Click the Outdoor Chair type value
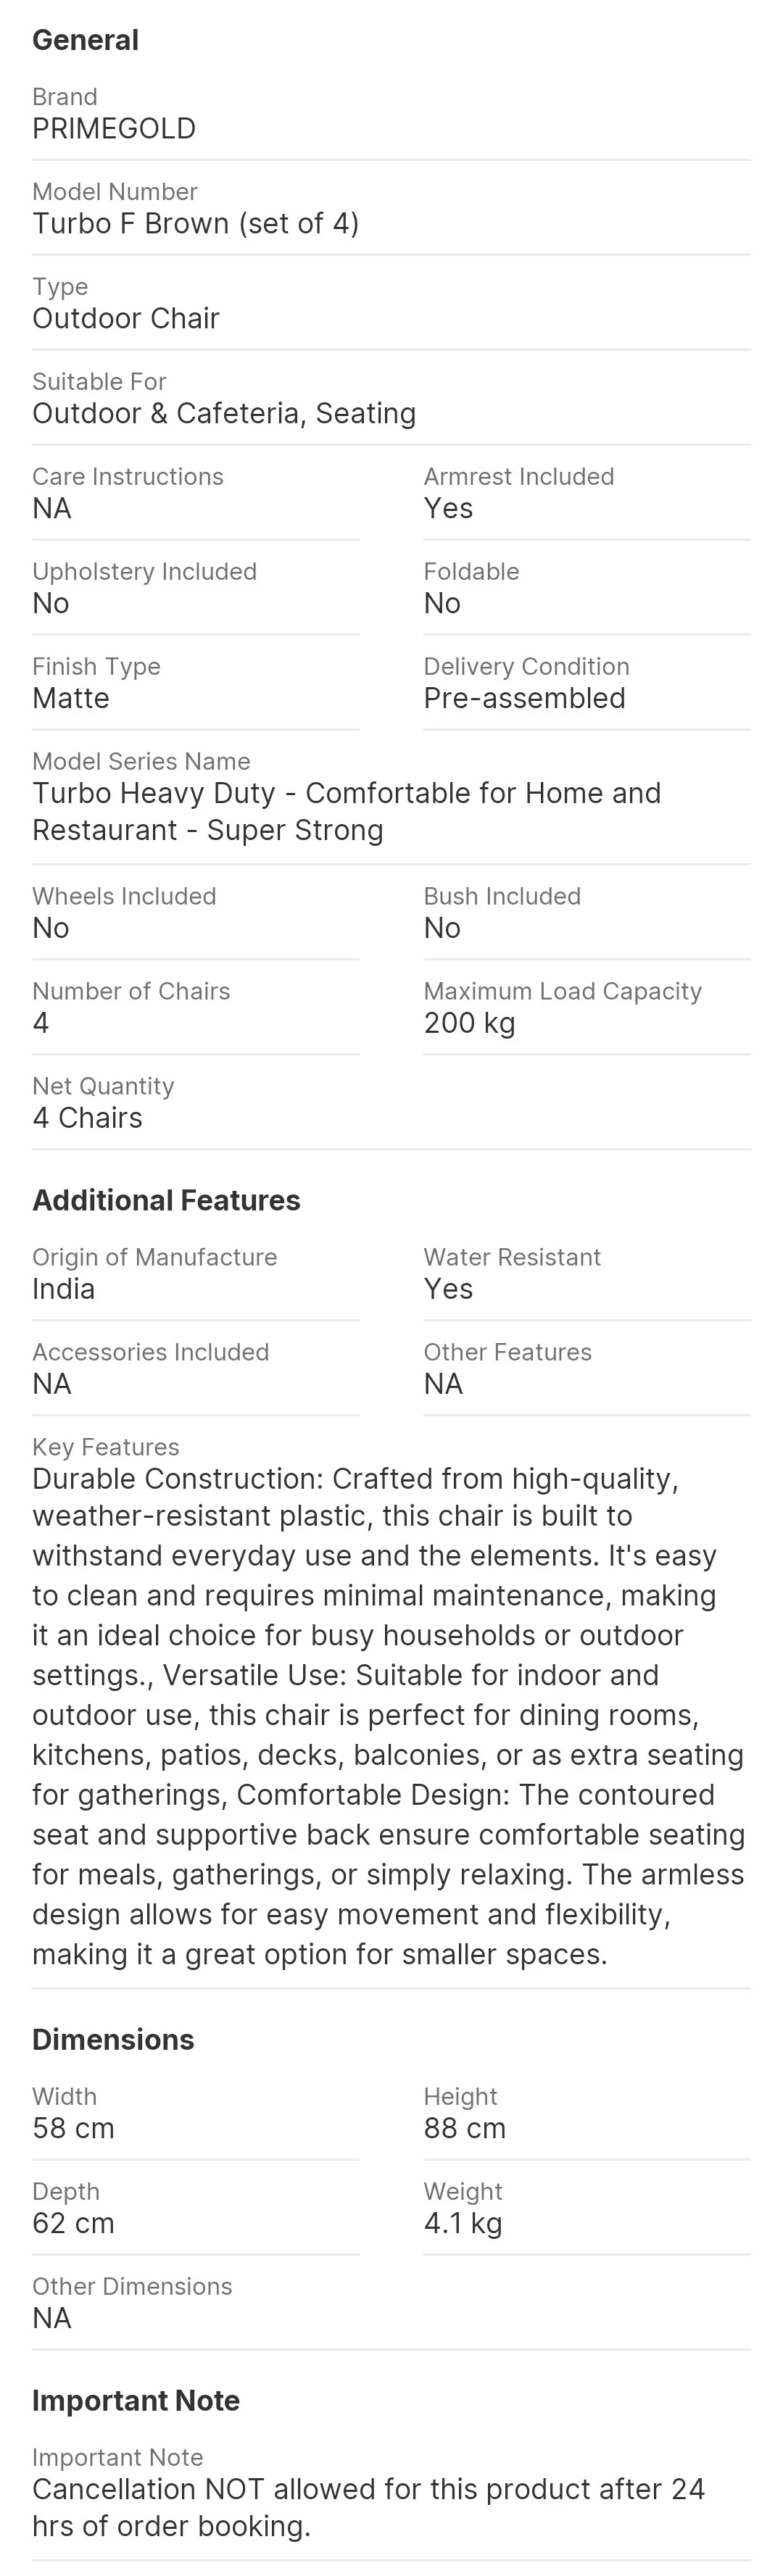 pos(125,318)
